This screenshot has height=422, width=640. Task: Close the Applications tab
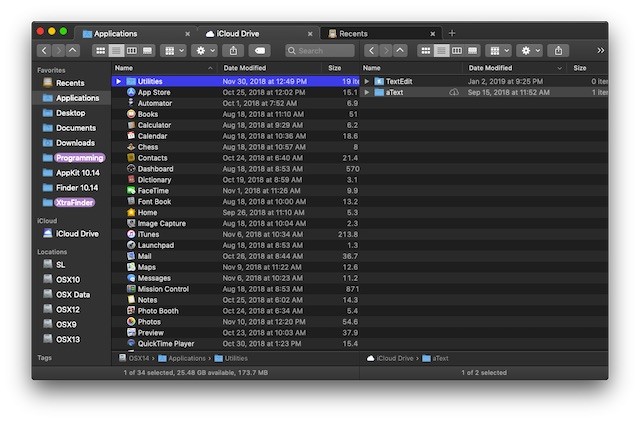point(187,34)
